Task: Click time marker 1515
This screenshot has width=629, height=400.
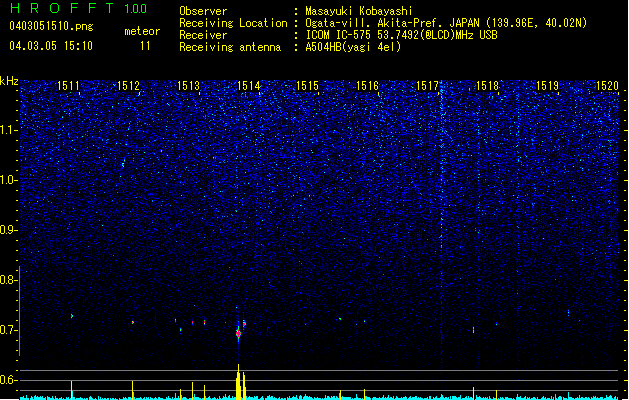Action: tap(307, 86)
